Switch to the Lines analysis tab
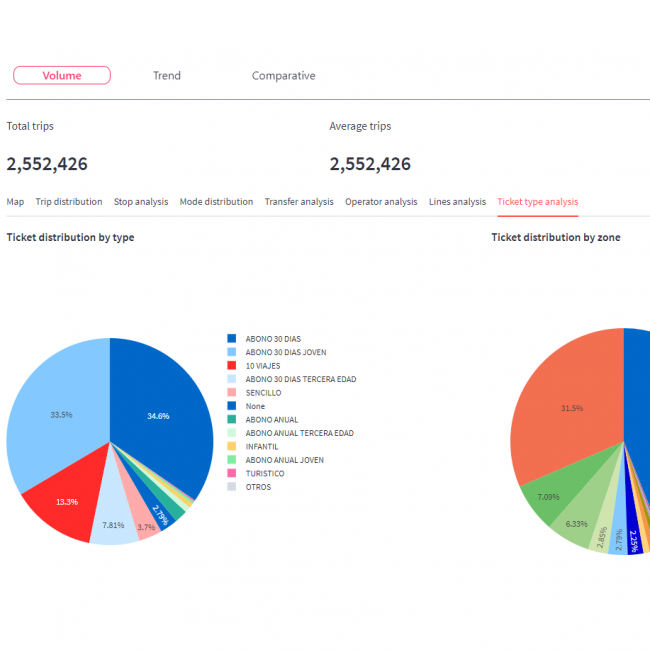650x650 pixels. tap(457, 202)
